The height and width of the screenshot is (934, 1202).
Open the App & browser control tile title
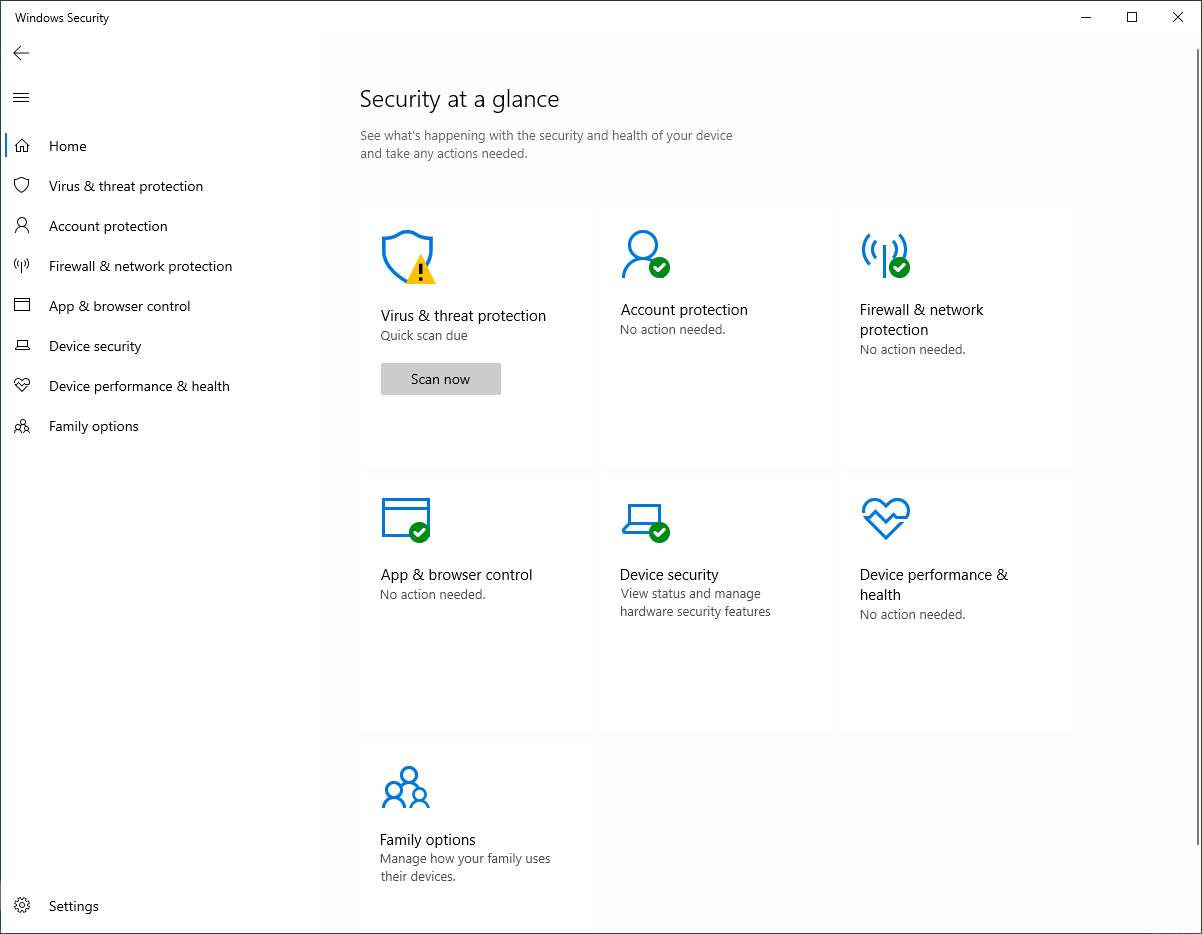click(x=457, y=575)
